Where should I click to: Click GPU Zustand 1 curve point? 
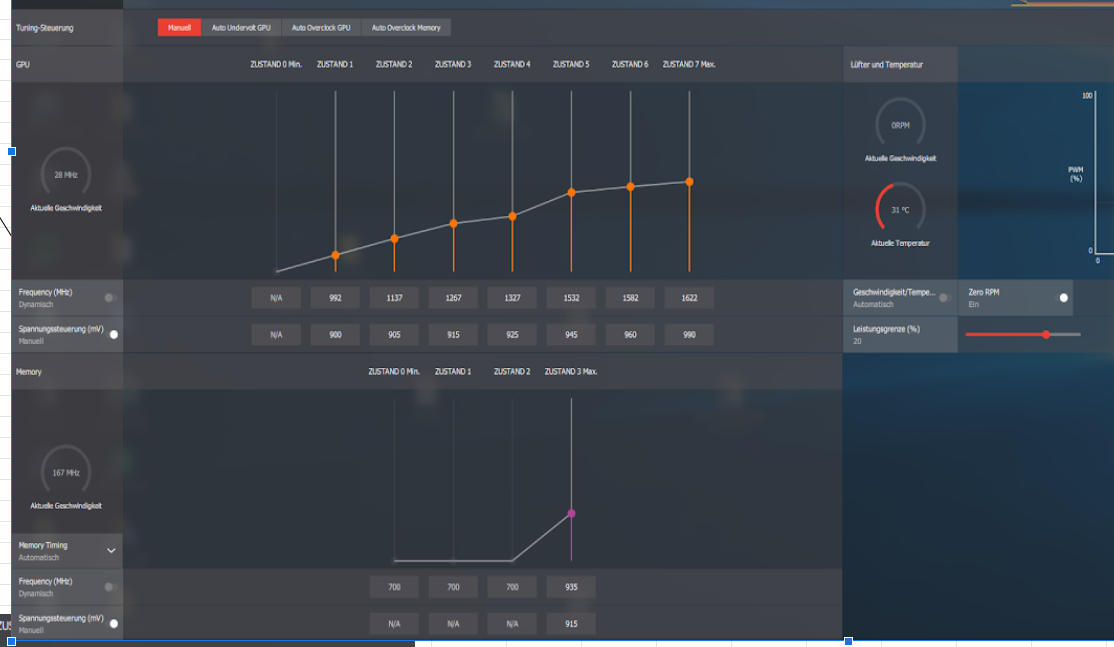coord(335,255)
